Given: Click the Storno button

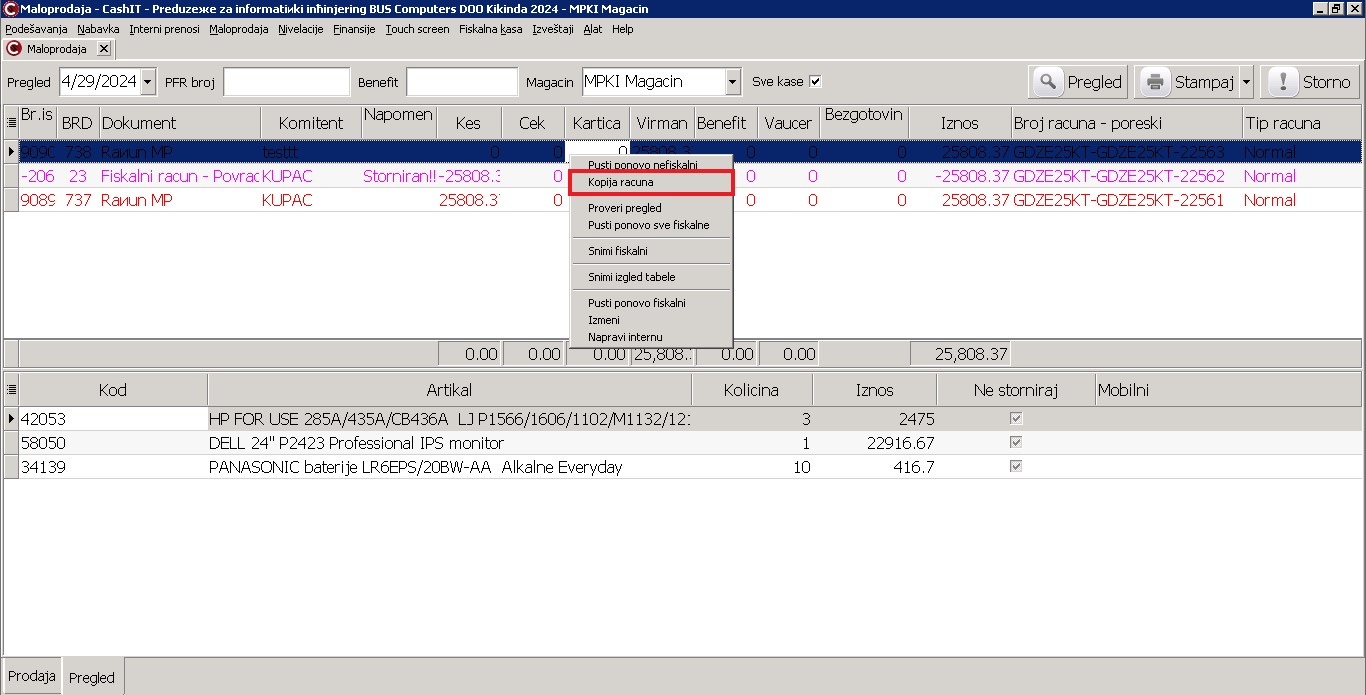Looking at the screenshot, I should tap(1310, 82).
